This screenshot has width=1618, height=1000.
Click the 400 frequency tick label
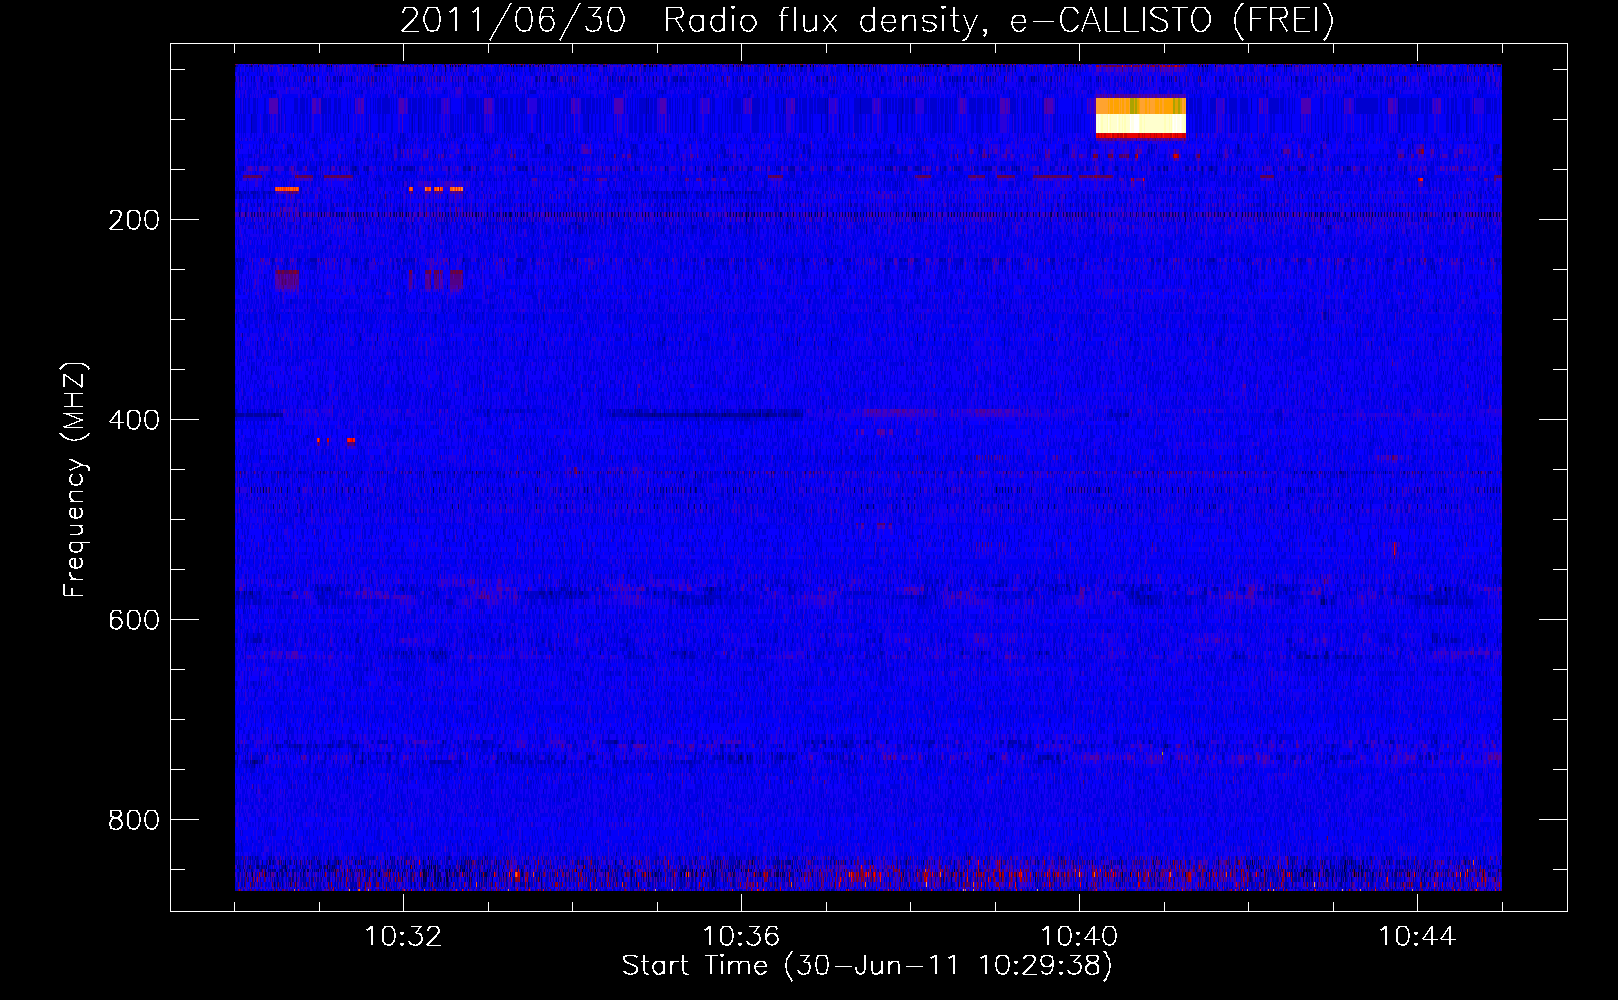click(134, 420)
